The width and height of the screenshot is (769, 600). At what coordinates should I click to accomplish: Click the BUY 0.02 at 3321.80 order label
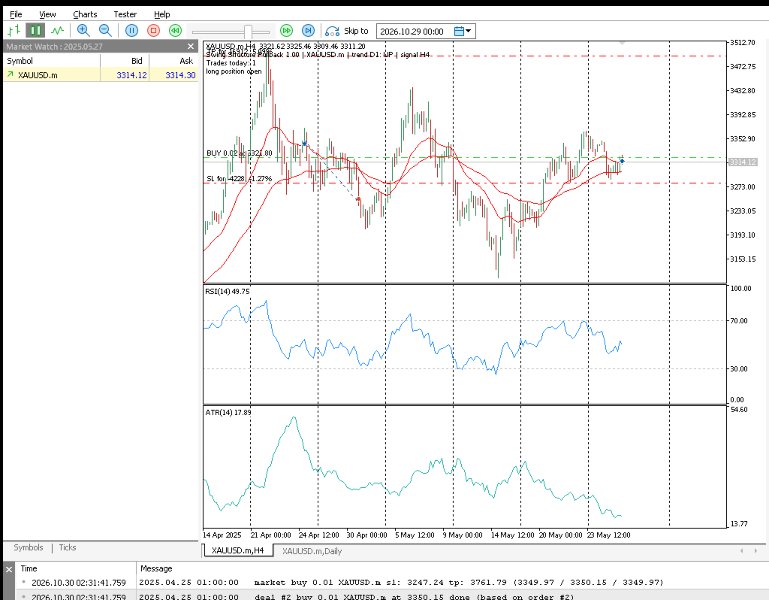click(239, 153)
